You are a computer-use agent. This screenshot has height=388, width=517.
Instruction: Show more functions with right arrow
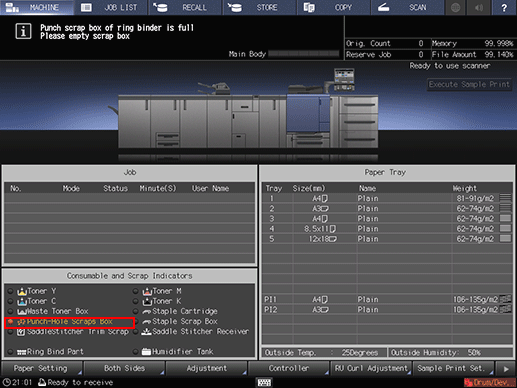[505, 369]
